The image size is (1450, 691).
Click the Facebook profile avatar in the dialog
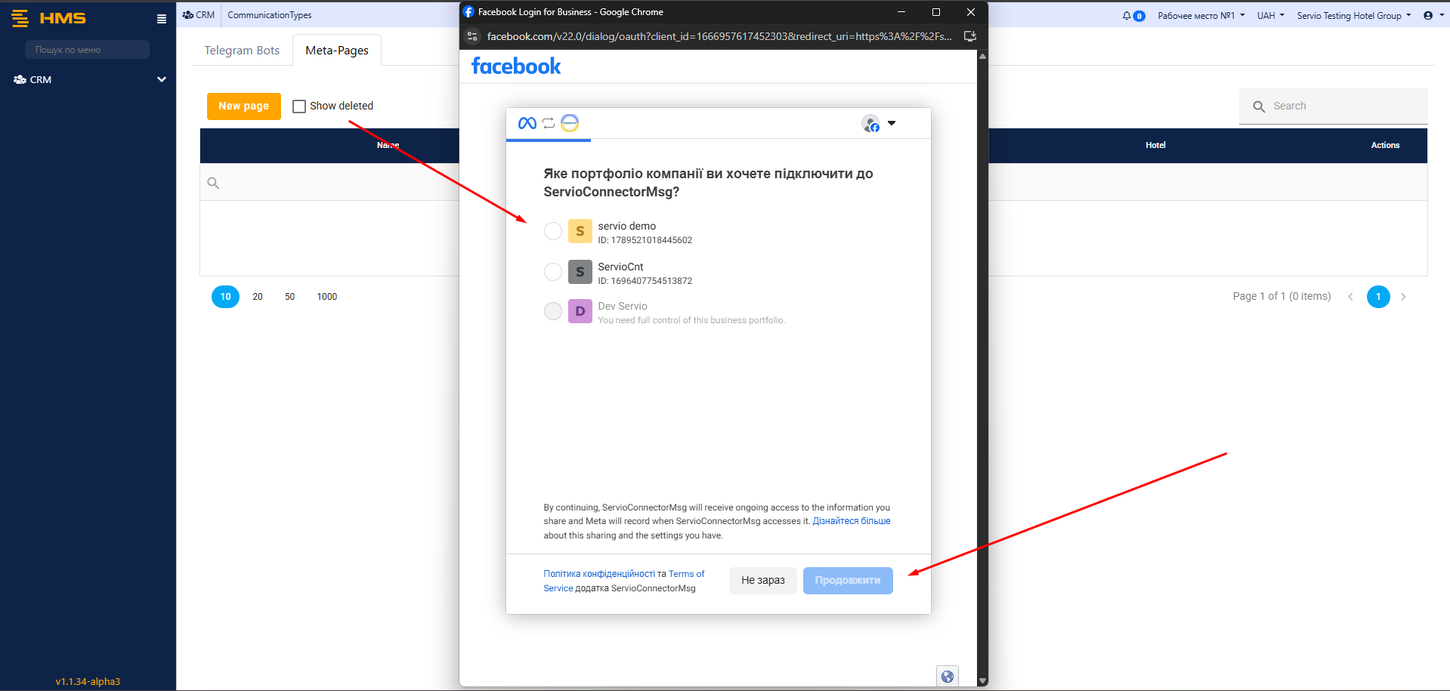(x=870, y=123)
